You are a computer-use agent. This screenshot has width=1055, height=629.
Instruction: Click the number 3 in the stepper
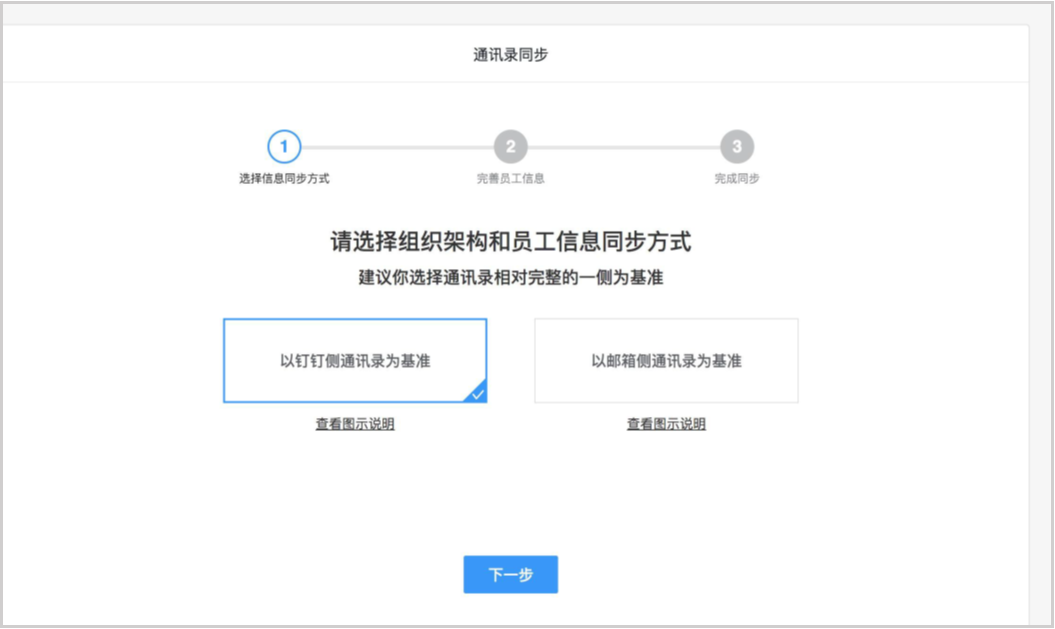737,147
